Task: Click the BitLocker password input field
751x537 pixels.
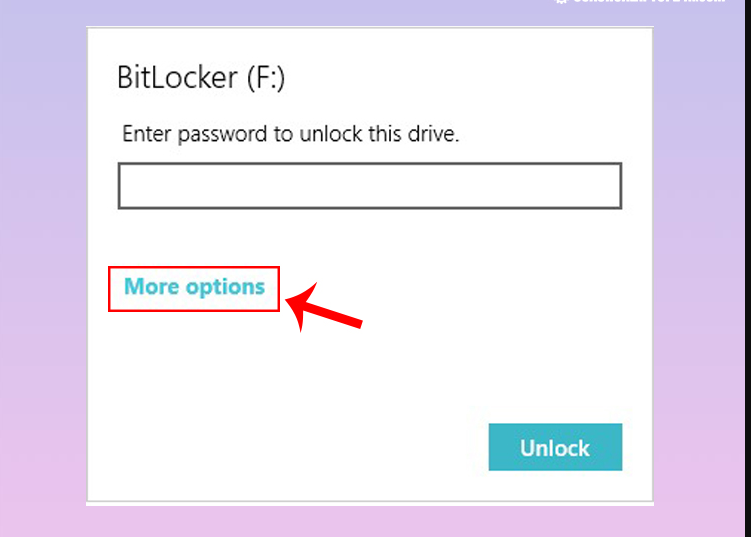Action: [369, 187]
